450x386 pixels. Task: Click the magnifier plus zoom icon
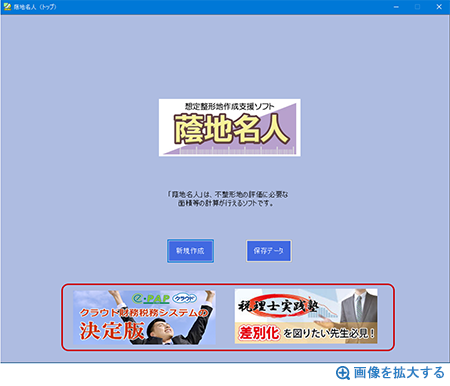point(343,373)
